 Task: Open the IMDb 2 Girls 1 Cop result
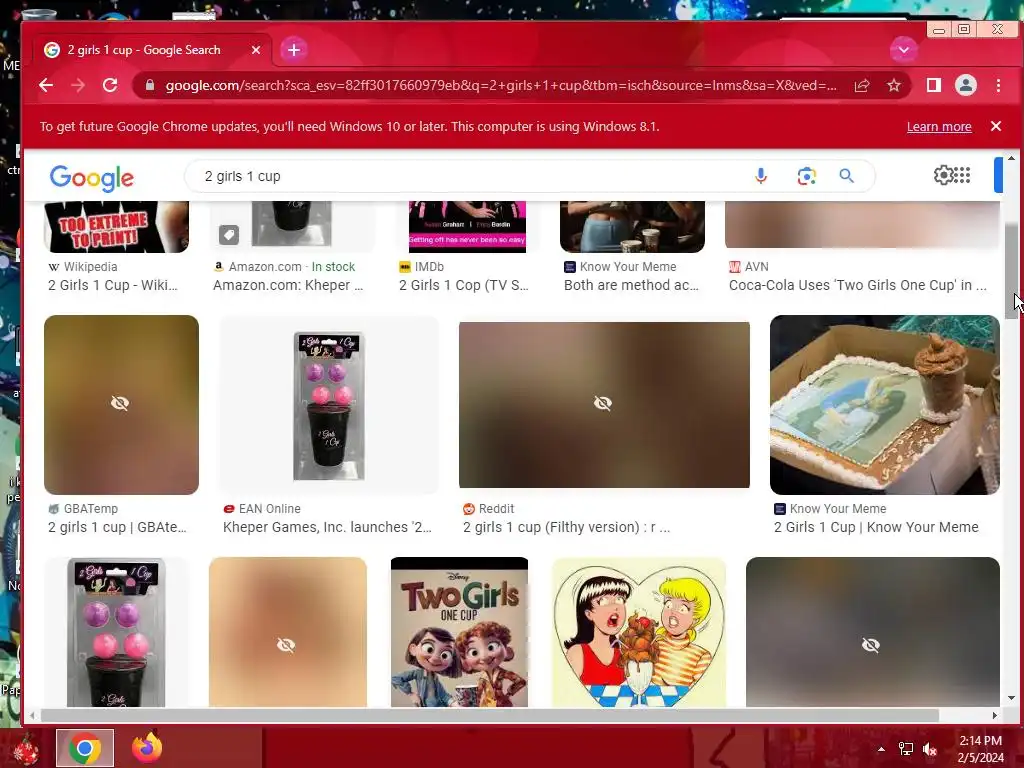(464, 285)
